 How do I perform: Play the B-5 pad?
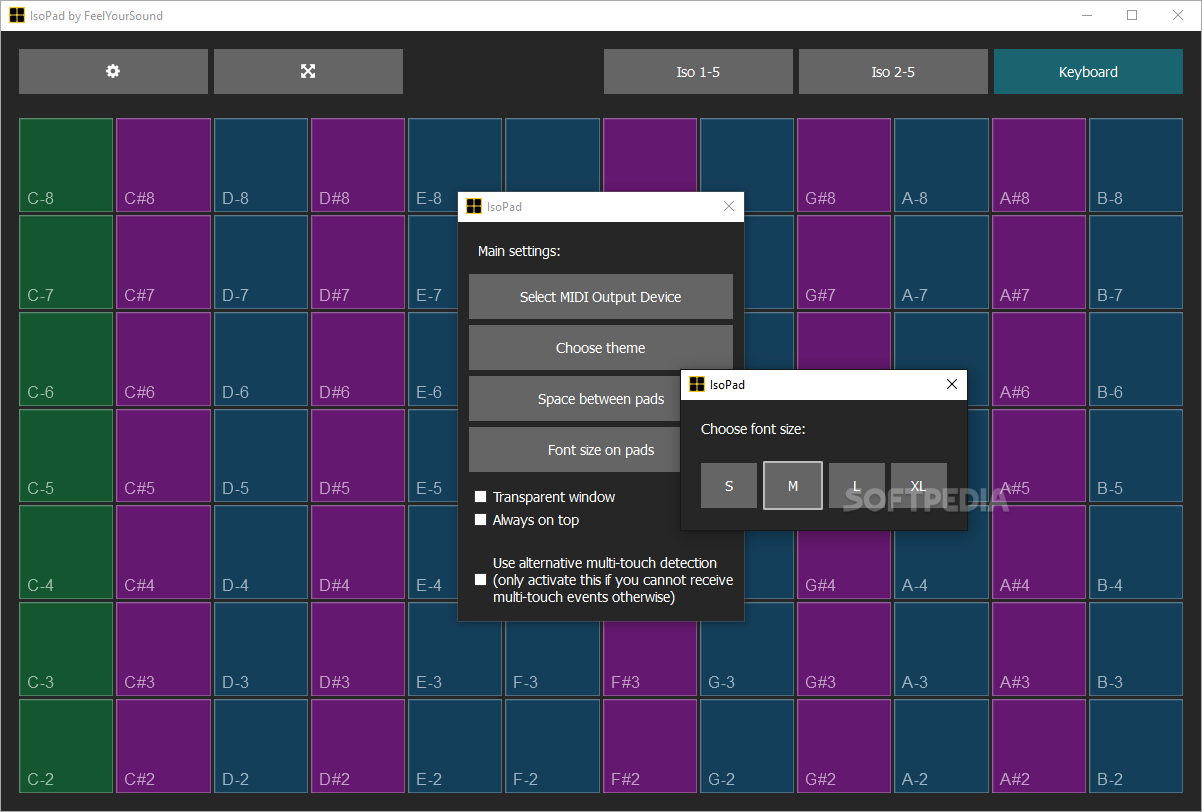tap(1136, 456)
